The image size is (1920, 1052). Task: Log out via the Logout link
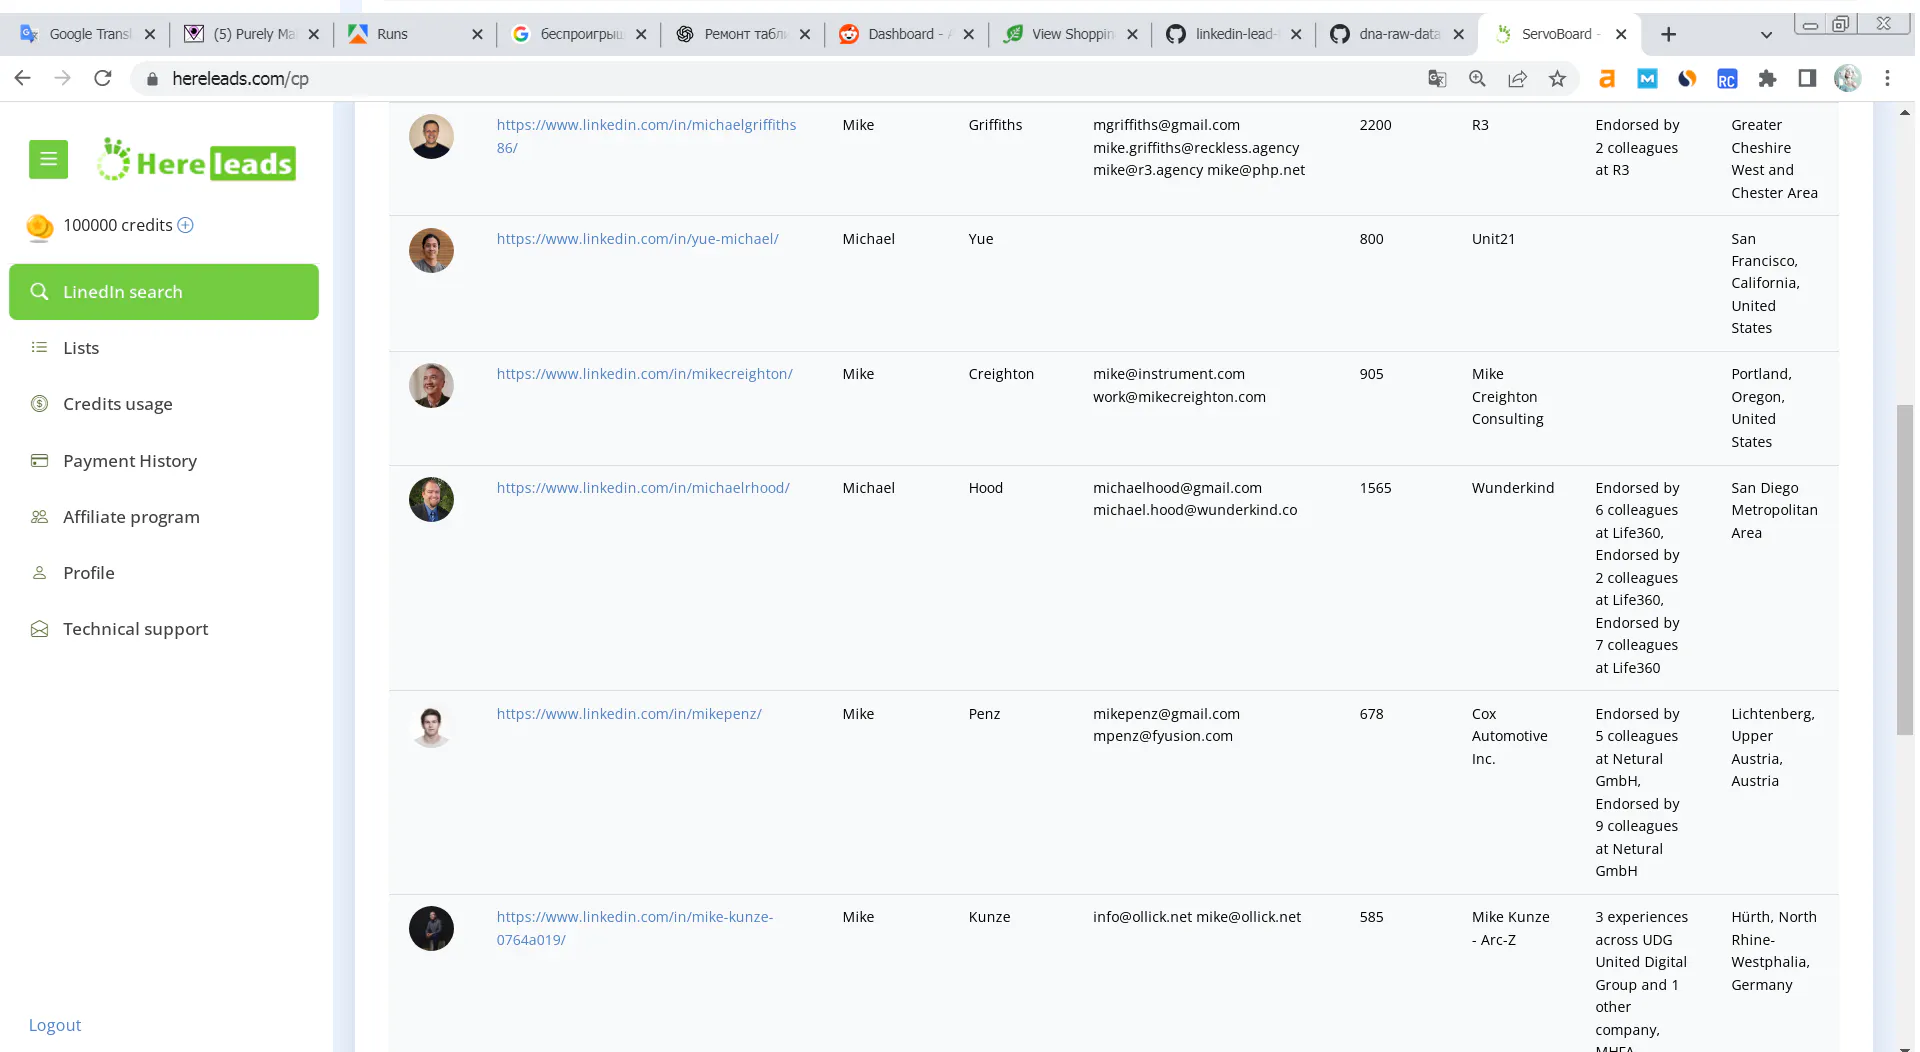point(55,1025)
